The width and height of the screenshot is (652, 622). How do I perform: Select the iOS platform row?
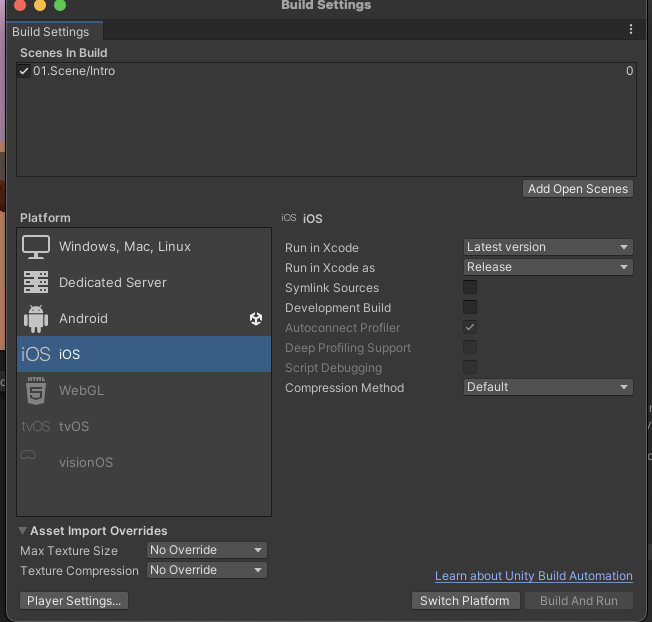(x=144, y=354)
